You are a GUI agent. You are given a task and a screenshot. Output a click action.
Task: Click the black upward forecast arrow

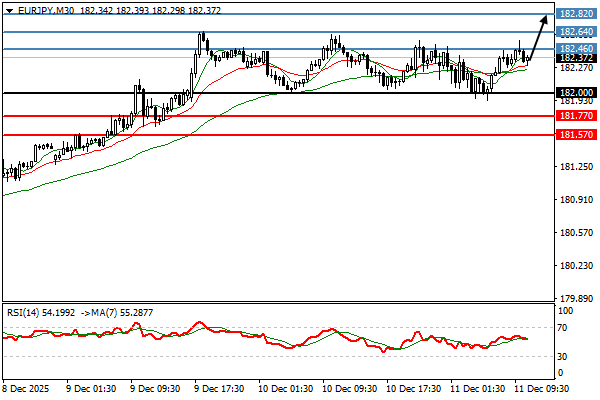coord(539,36)
